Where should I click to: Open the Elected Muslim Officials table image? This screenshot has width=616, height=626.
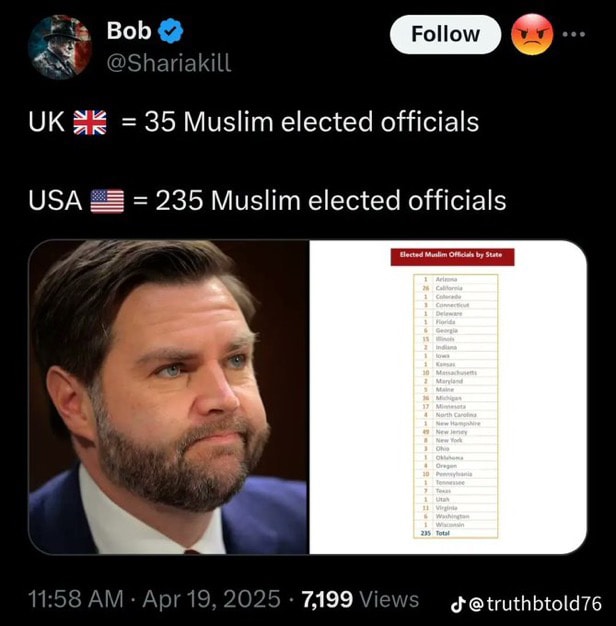[x=448, y=397]
